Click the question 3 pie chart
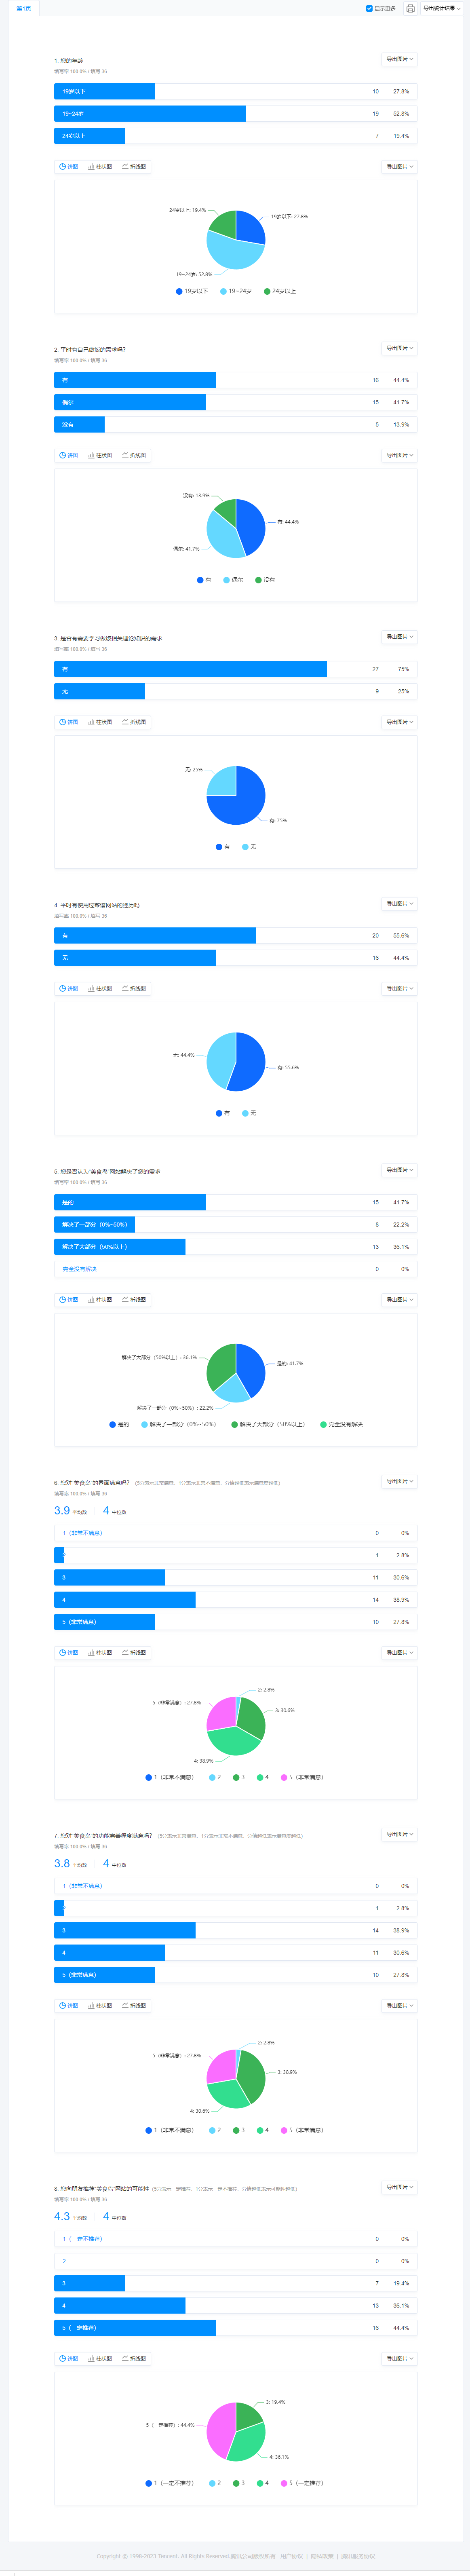Viewport: 470px width, 2576px height. click(236, 795)
